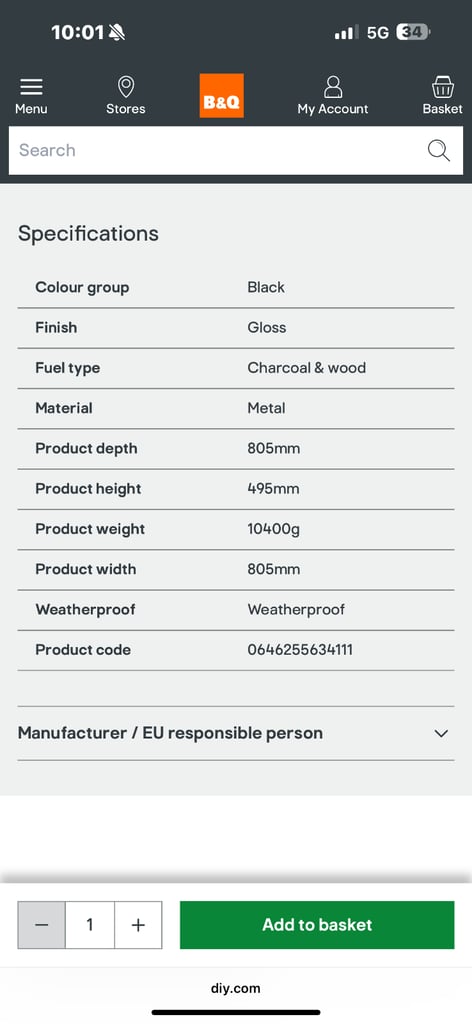Select the quantity number field
This screenshot has height=1024, width=472.
pyautogui.click(x=89, y=925)
